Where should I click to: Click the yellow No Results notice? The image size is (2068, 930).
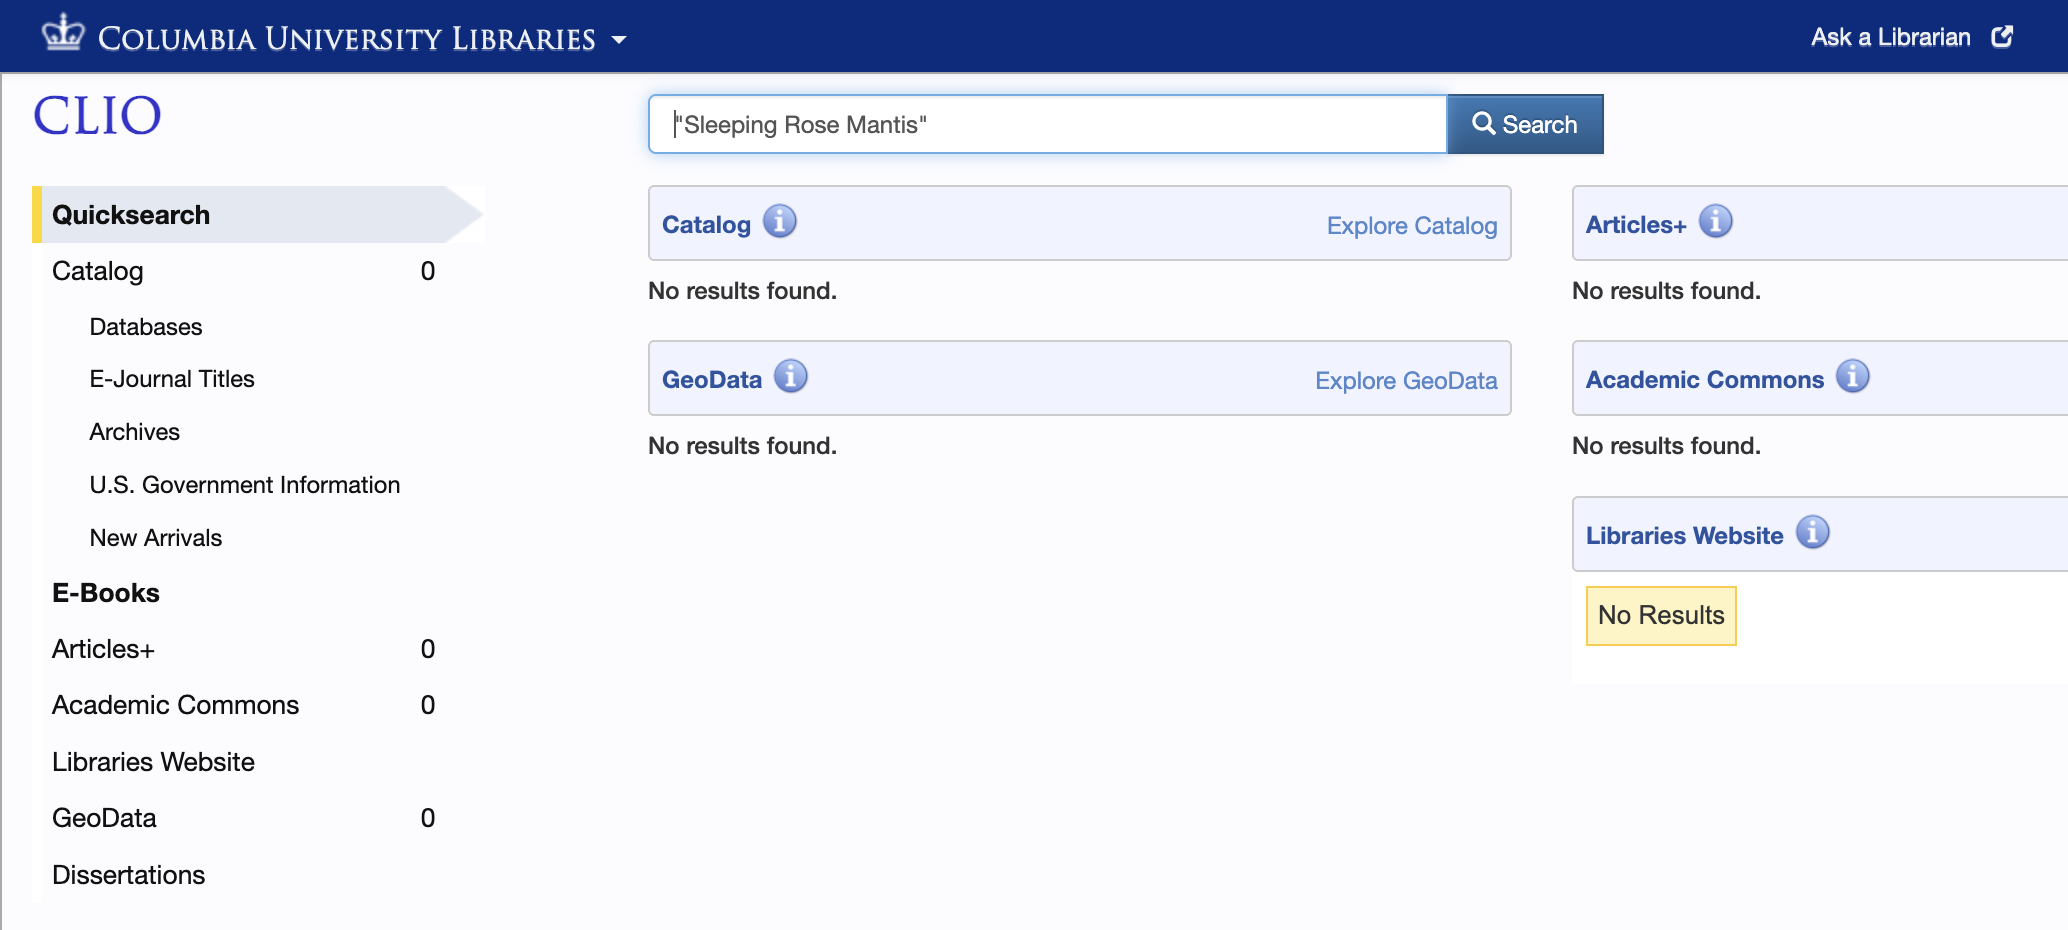click(x=1661, y=615)
